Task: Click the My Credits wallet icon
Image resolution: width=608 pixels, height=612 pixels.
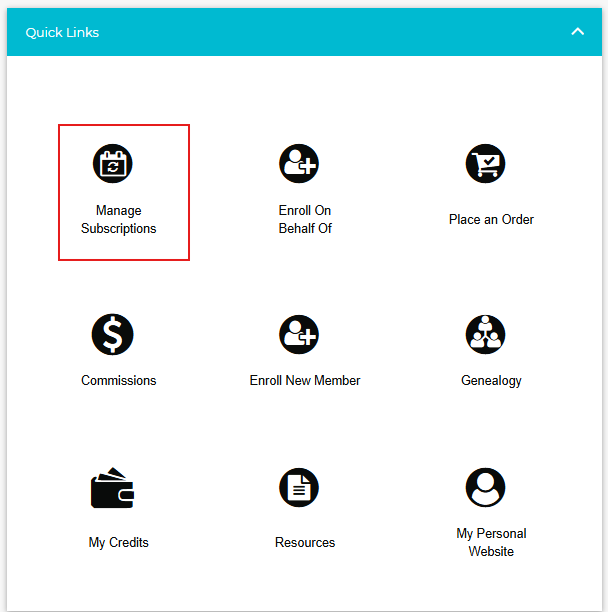Action: click(x=112, y=487)
